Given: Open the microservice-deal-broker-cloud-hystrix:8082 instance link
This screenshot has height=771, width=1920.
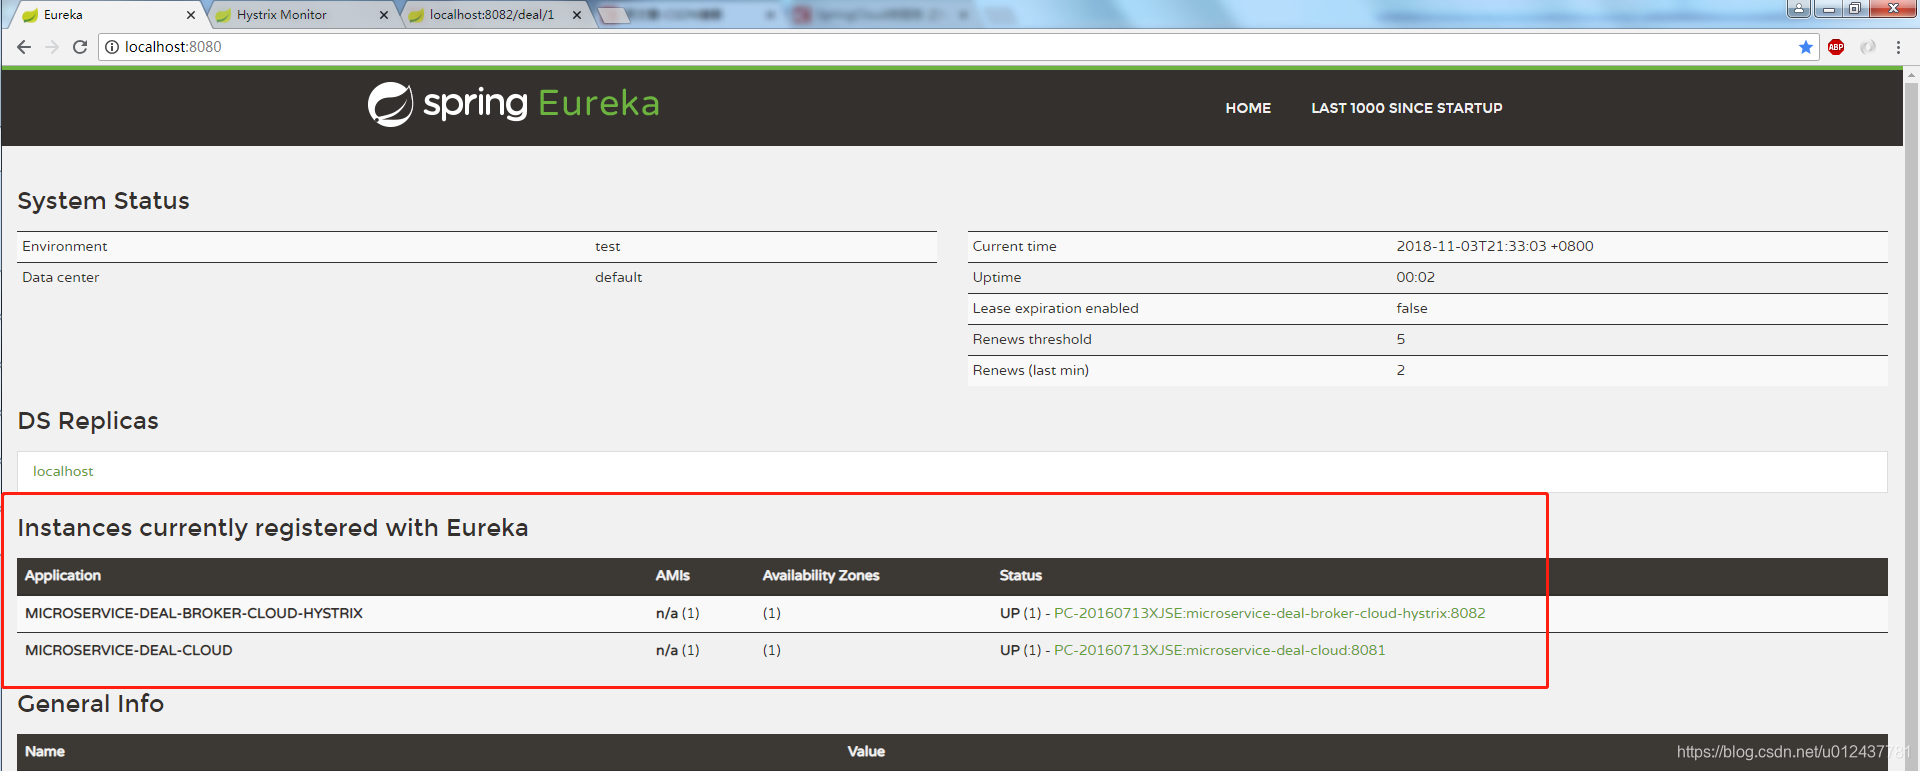Looking at the screenshot, I should (1270, 613).
